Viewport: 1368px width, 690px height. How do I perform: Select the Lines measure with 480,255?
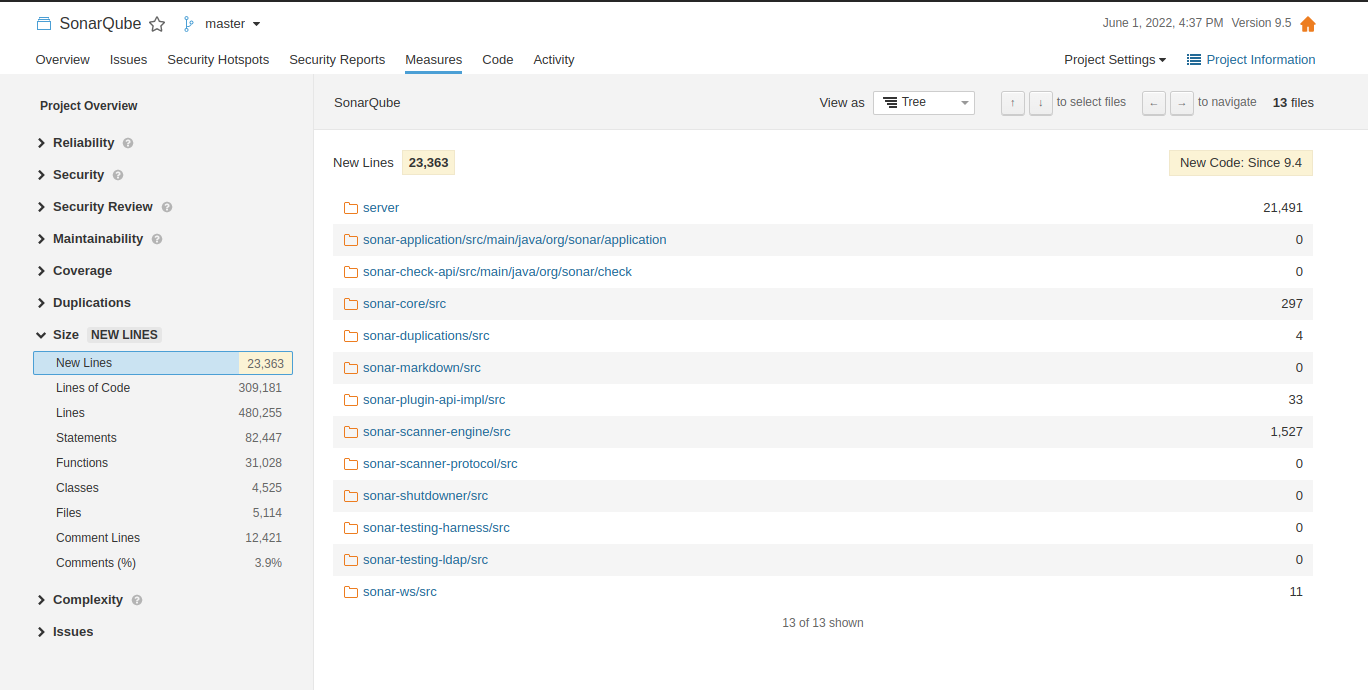163,413
